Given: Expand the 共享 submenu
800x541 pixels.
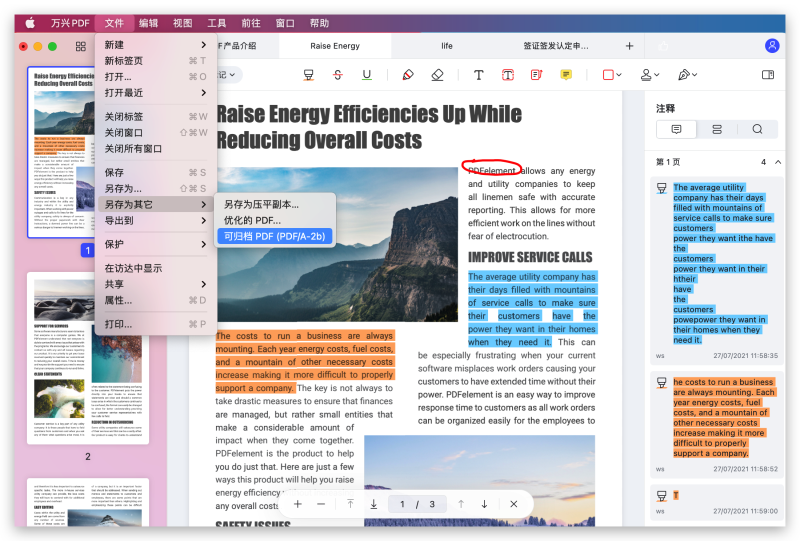Looking at the screenshot, I should click(156, 284).
